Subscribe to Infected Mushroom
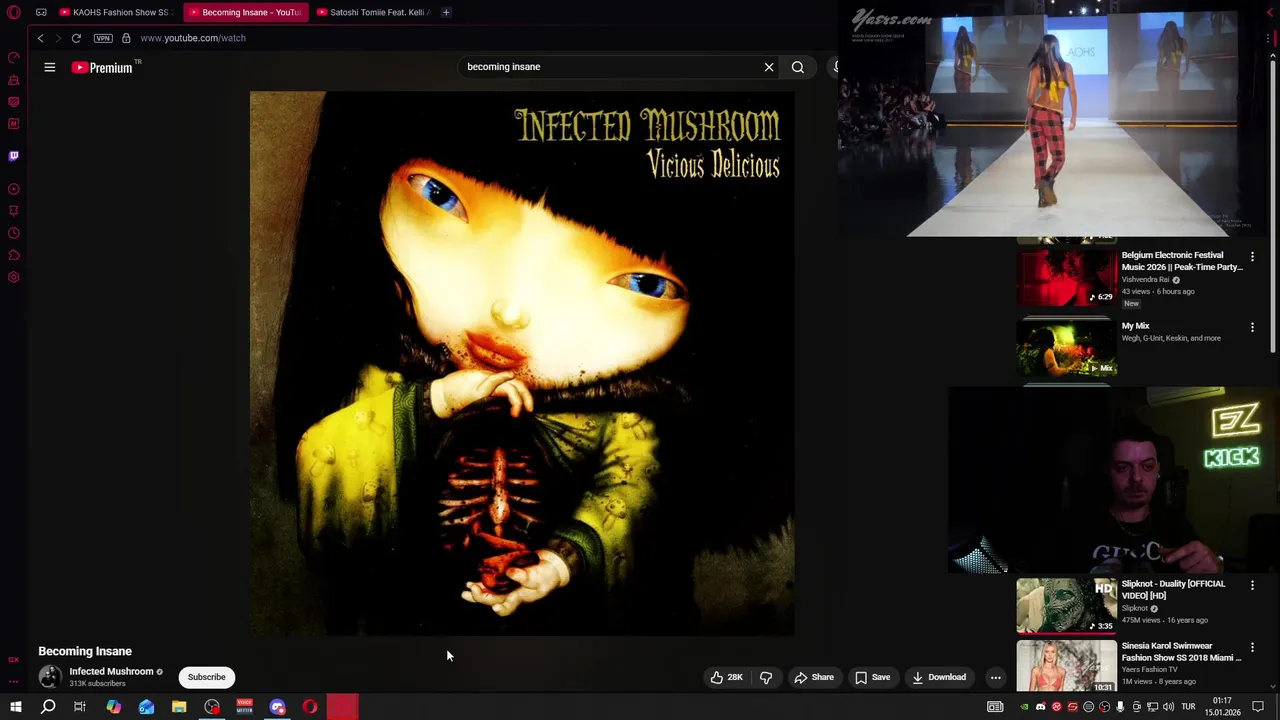 click(x=207, y=677)
